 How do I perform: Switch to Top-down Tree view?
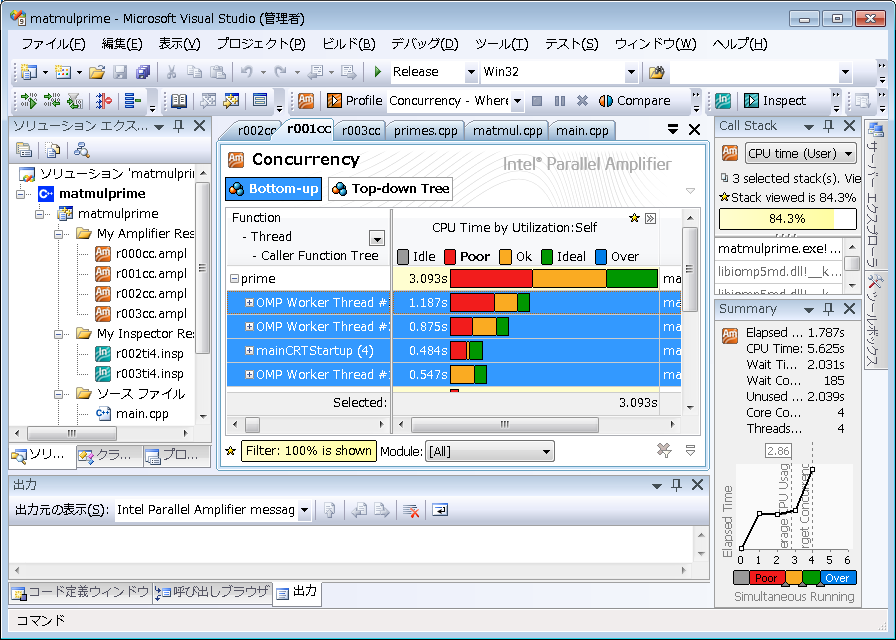(x=391, y=189)
